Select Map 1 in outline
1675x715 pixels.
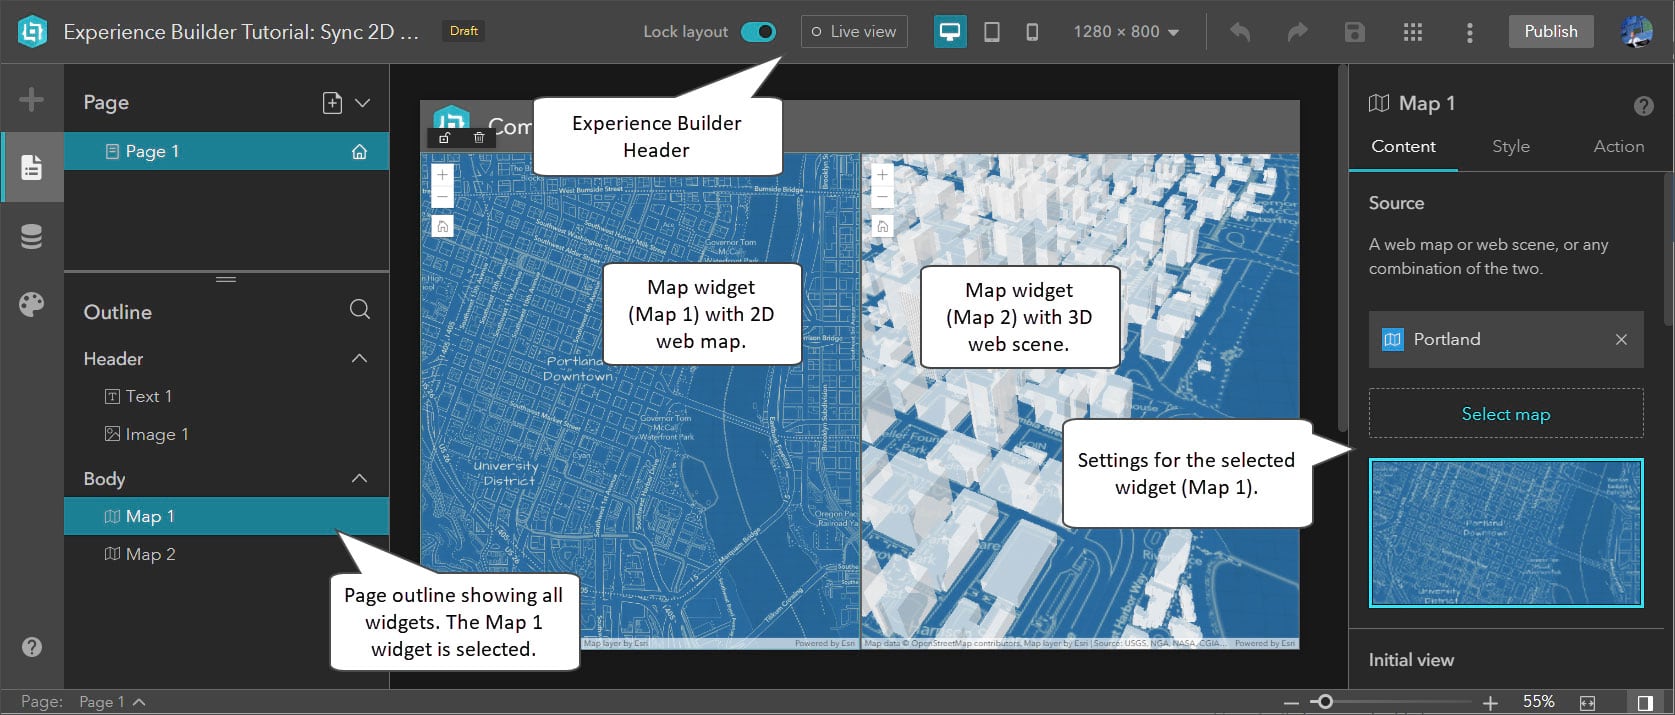click(x=226, y=516)
